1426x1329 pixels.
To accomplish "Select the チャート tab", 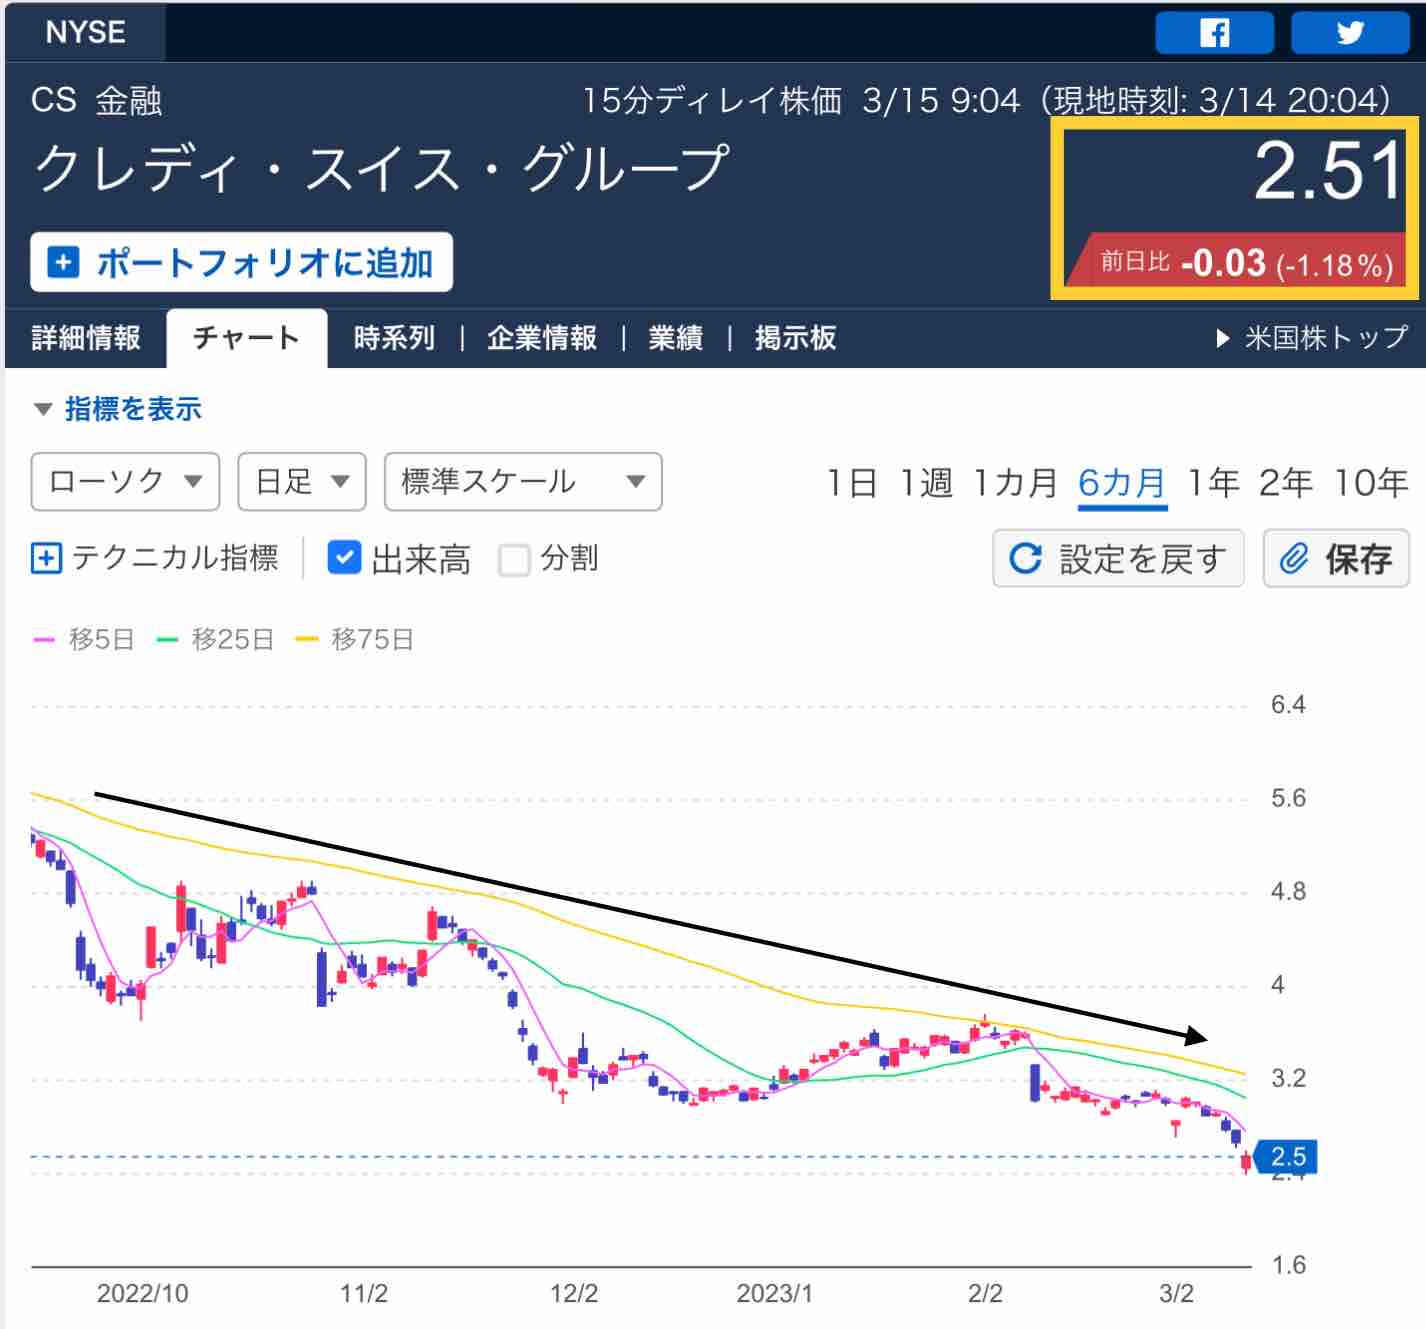I will coord(246,338).
